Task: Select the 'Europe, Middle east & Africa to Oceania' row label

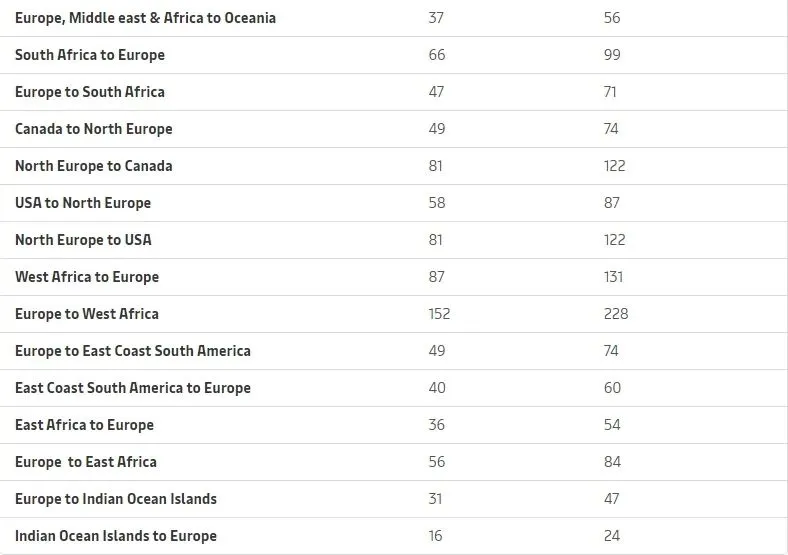Action: [145, 18]
